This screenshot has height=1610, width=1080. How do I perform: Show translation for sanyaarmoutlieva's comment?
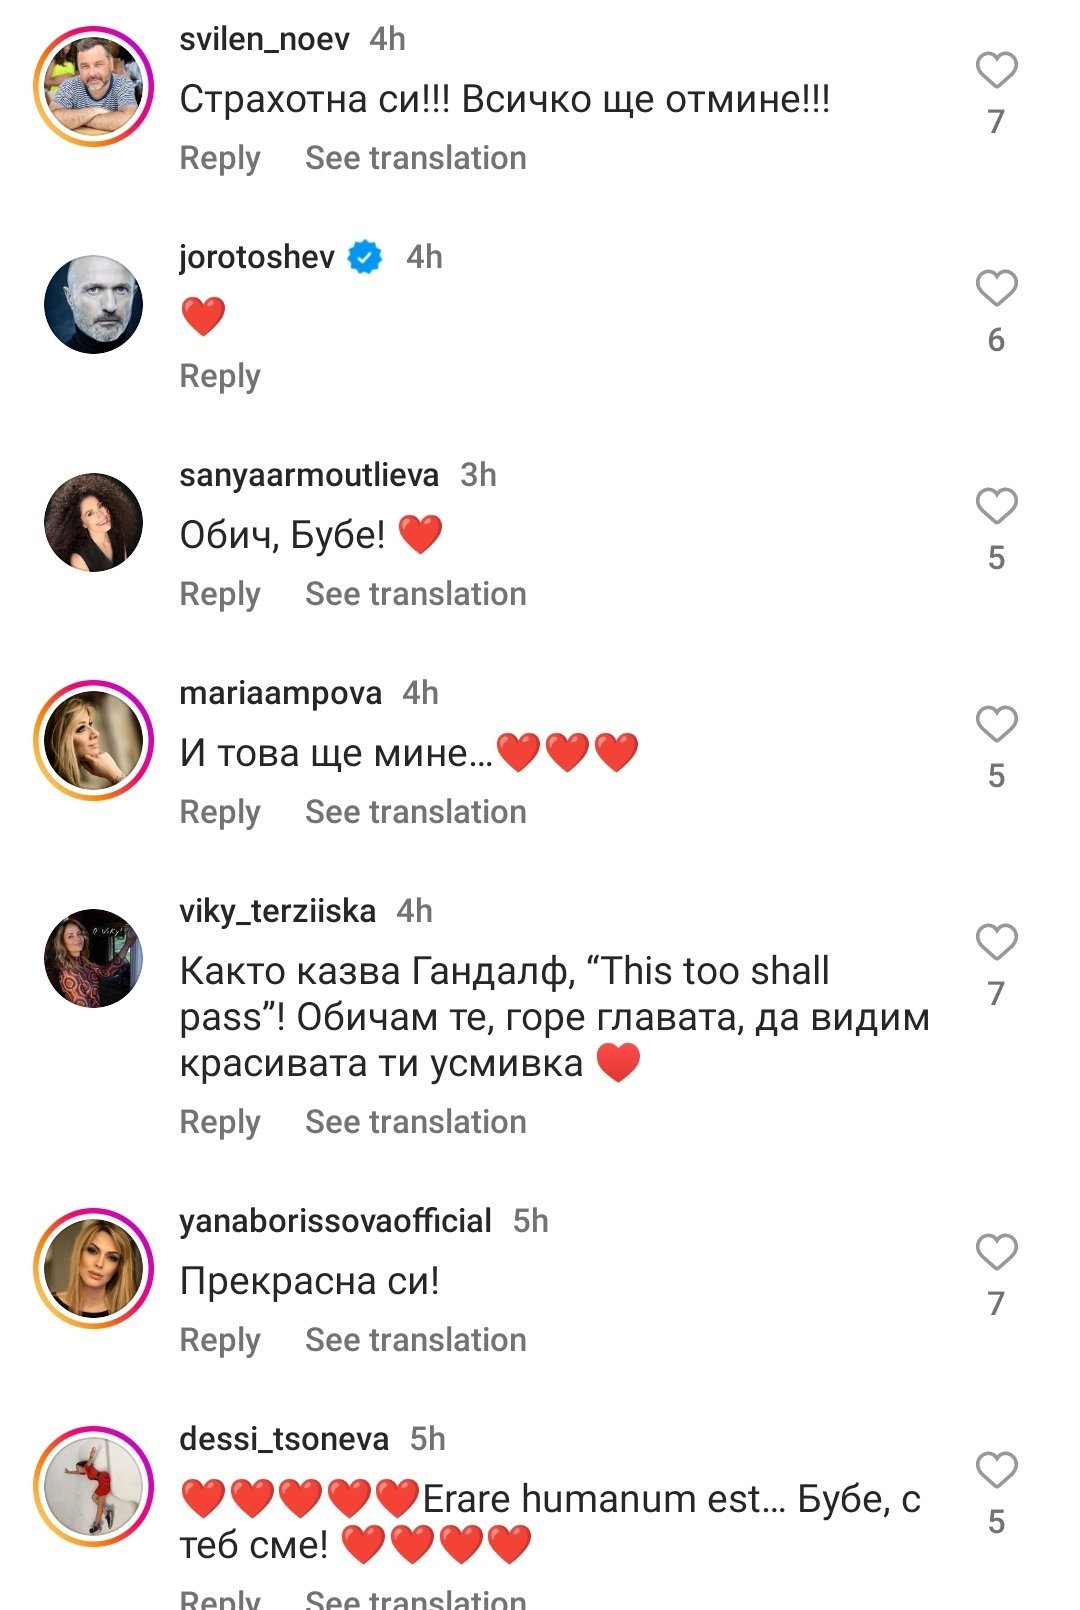pyautogui.click(x=415, y=594)
